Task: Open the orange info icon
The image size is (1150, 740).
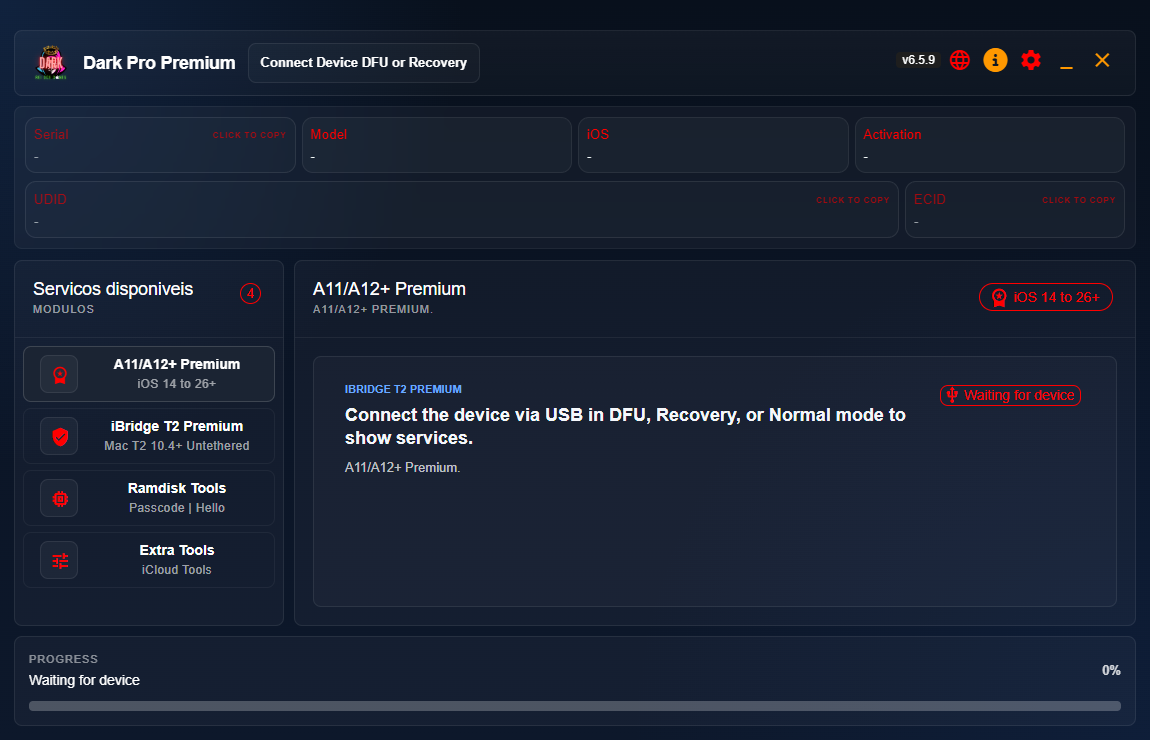Action: click(x=995, y=60)
